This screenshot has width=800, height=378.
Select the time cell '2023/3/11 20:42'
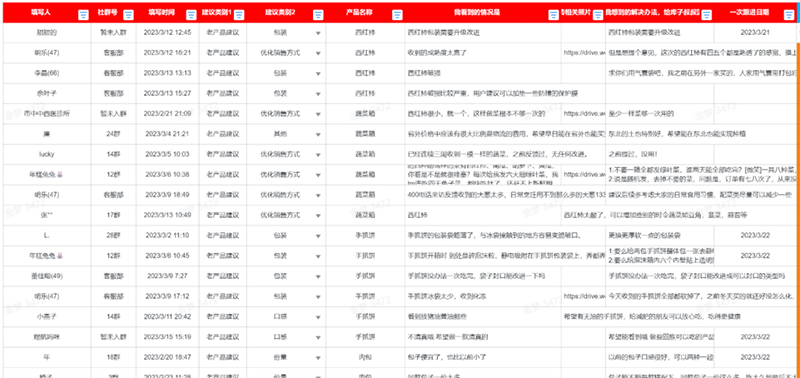167,316
